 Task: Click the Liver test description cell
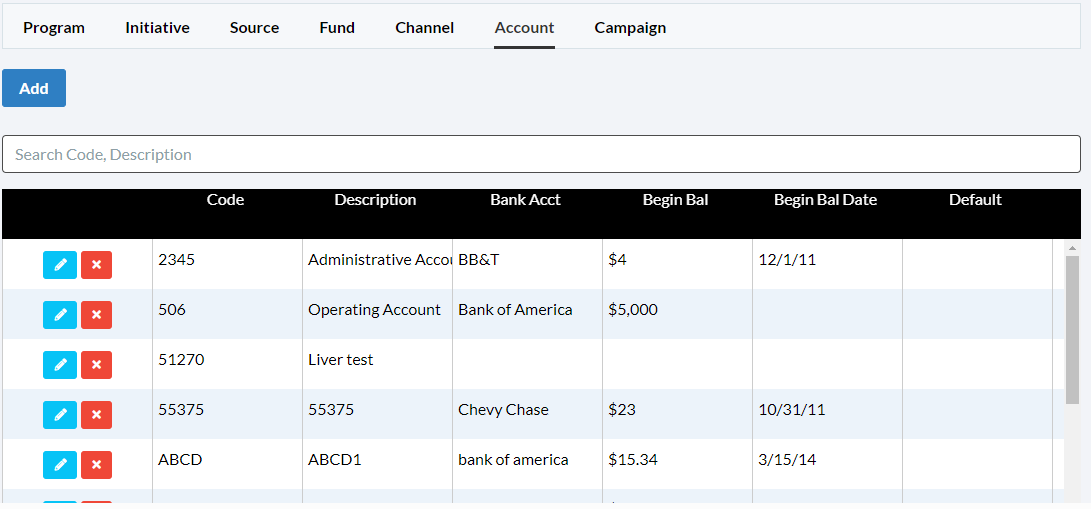[378, 364]
